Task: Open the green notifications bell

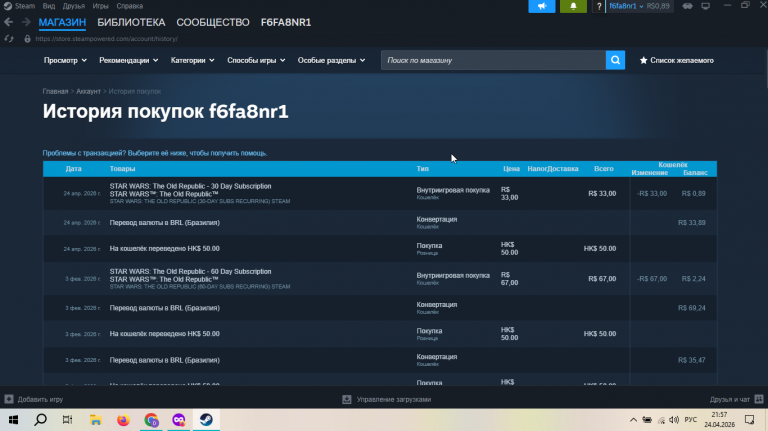Action: coord(573,6)
